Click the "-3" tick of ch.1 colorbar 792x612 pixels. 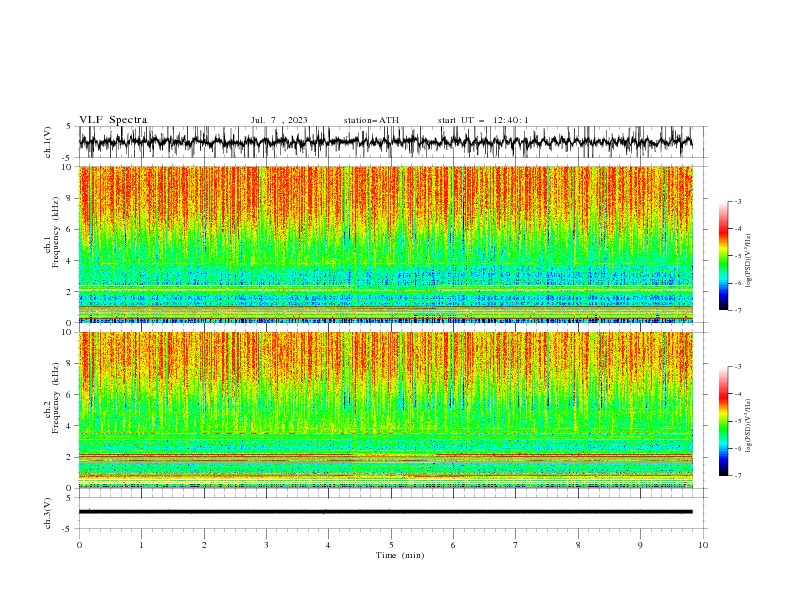[x=738, y=201]
